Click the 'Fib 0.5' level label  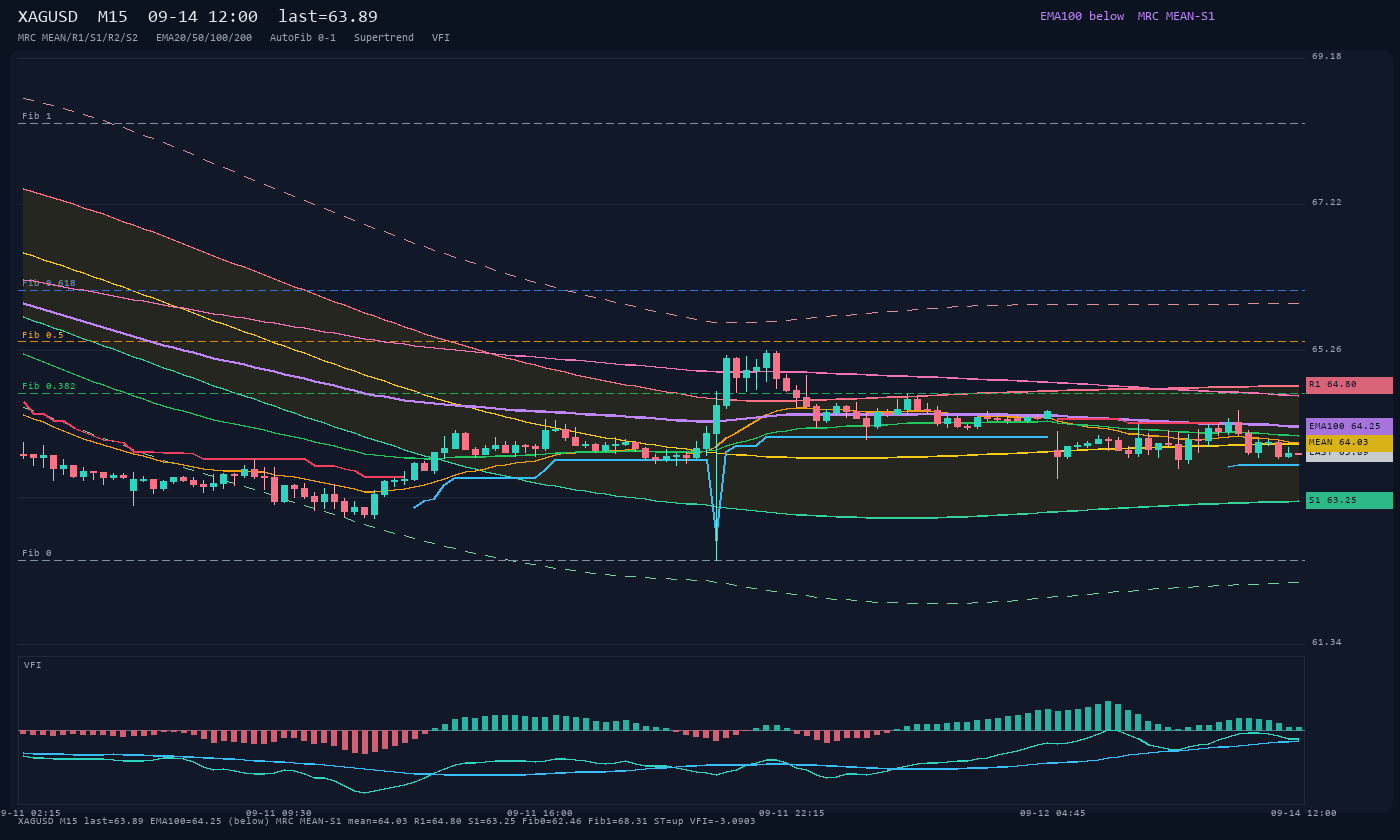point(43,335)
